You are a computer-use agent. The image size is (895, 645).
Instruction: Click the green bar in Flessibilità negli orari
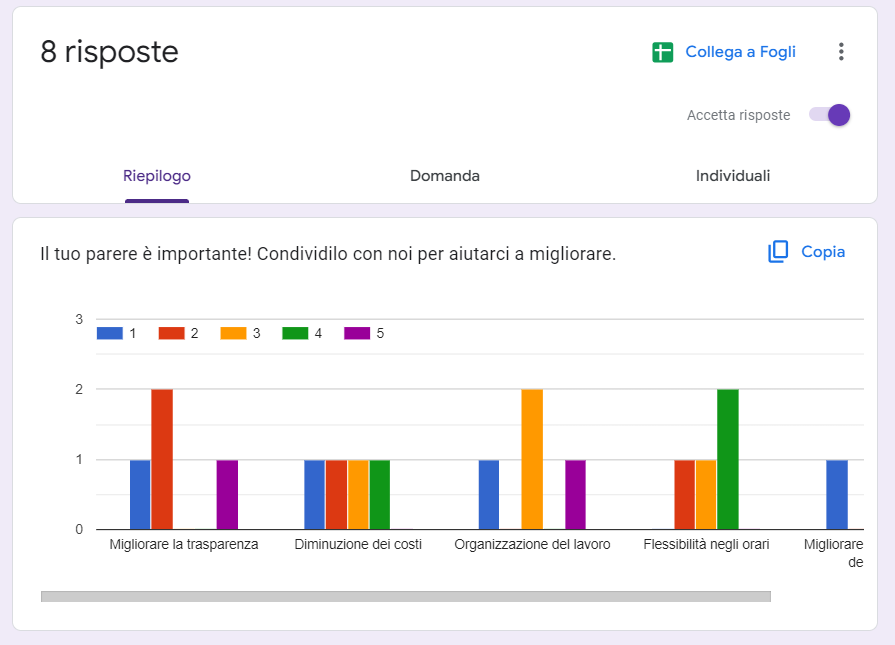click(x=728, y=459)
